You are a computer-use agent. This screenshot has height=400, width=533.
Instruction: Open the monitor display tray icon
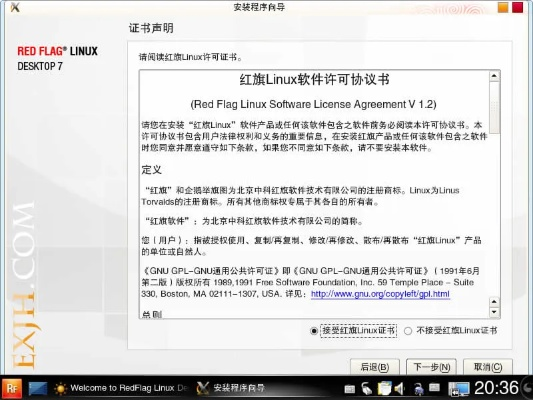click(x=459, y=389)
